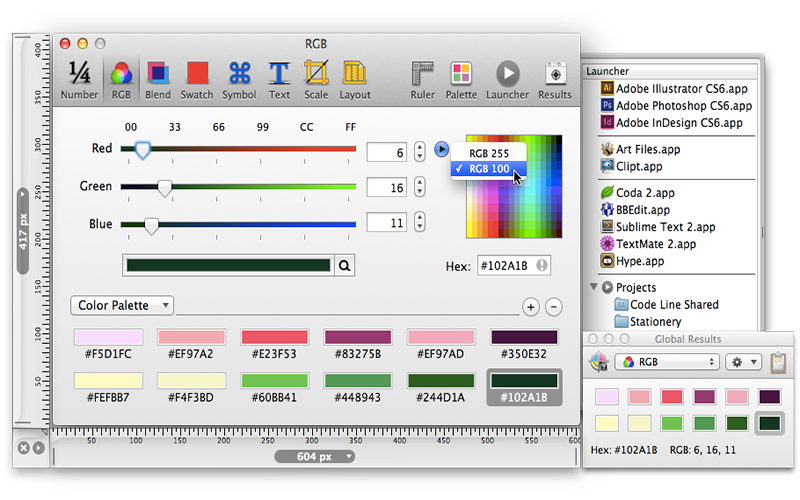The width and height of the screenshot is (800, 500).
Task: Select palette swatch #E23F53
Action: tap(274, 337)
